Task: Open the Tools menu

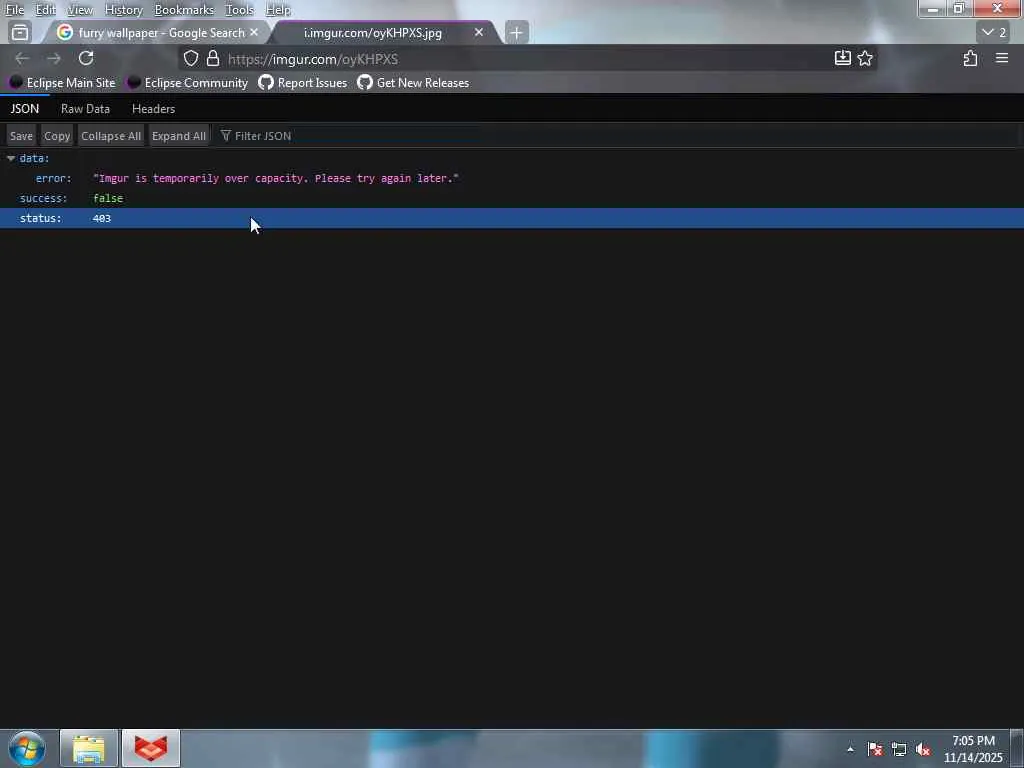Action: pyautogui.click(x=239, y=10)
